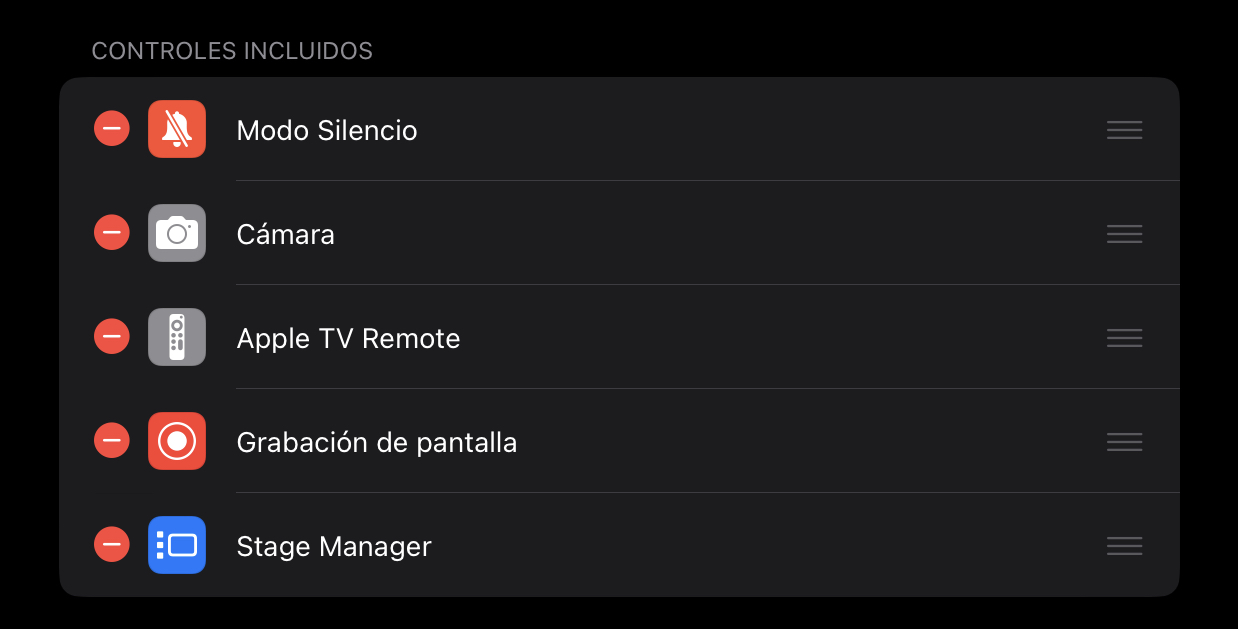Select the Grabación de pantalla label
1238x629 pixels.
click(376, 443)
